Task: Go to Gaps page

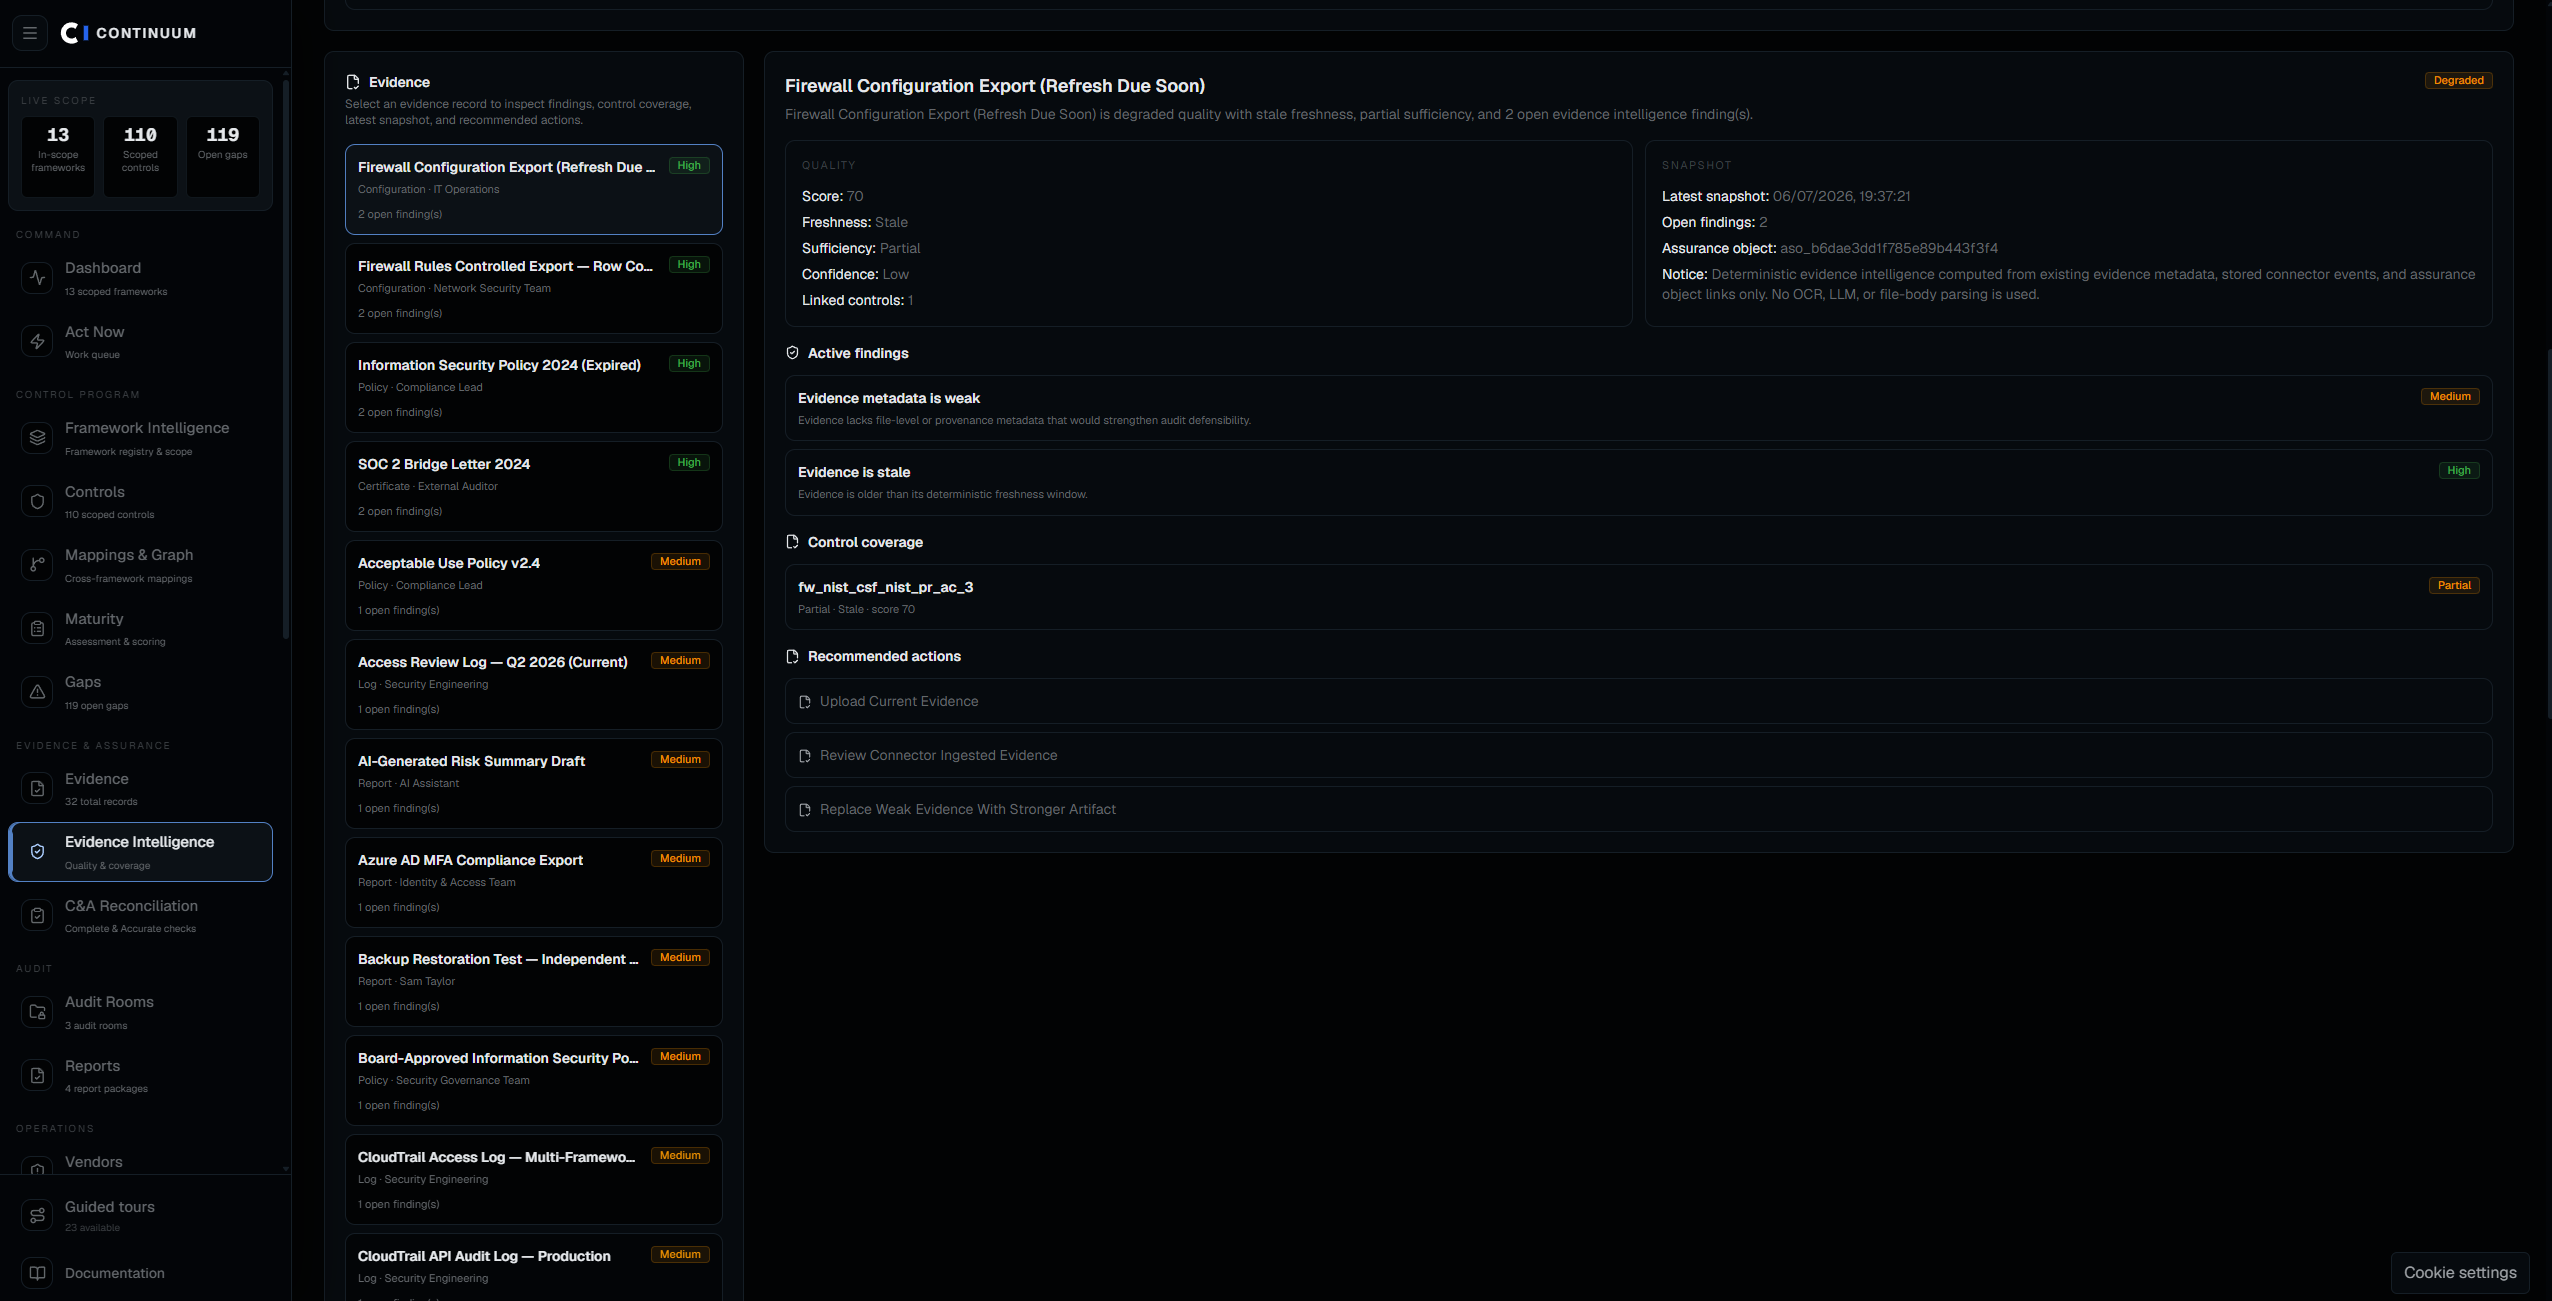Action: tap(141, 692)
